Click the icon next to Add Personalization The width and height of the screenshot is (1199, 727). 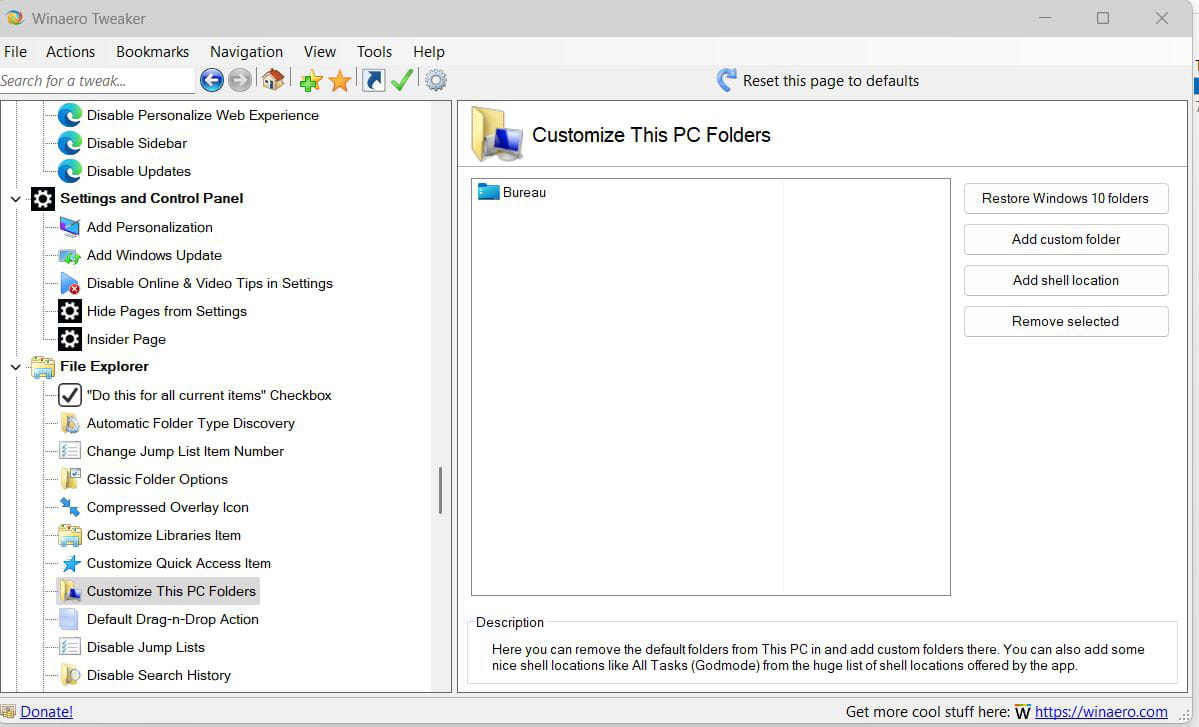(x=70, y=227)
